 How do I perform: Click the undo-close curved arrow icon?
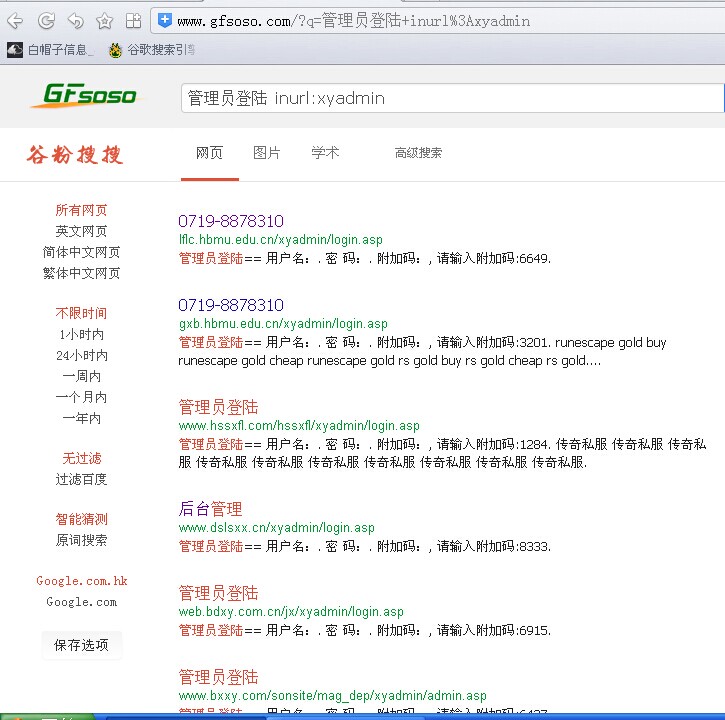click(x=75, y=21)
